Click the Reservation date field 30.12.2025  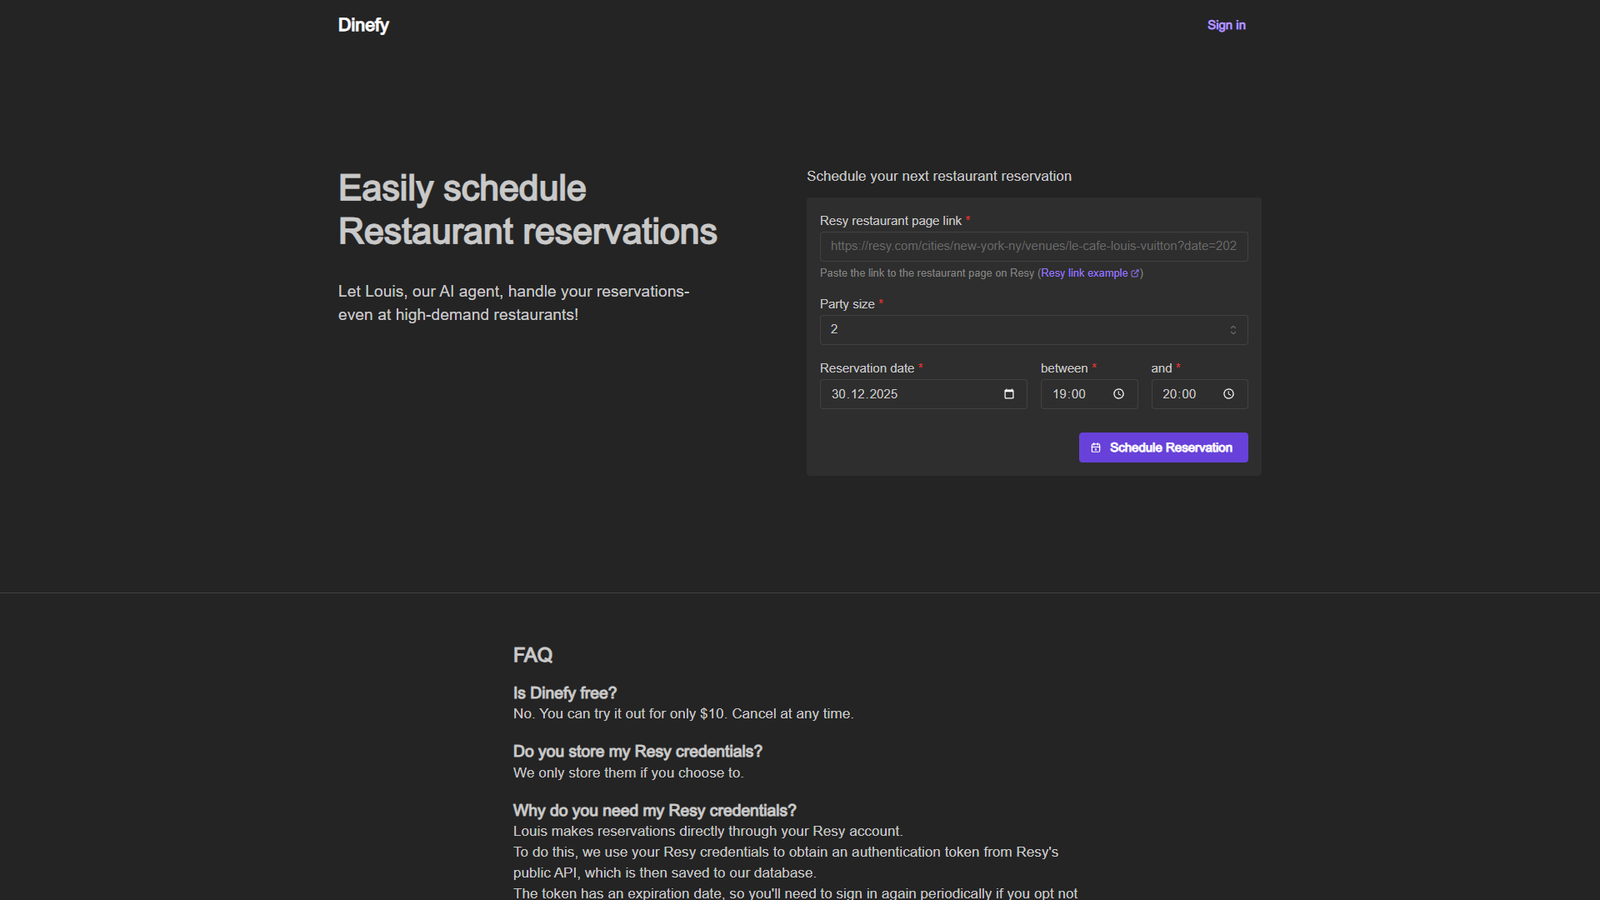[923, 394]
